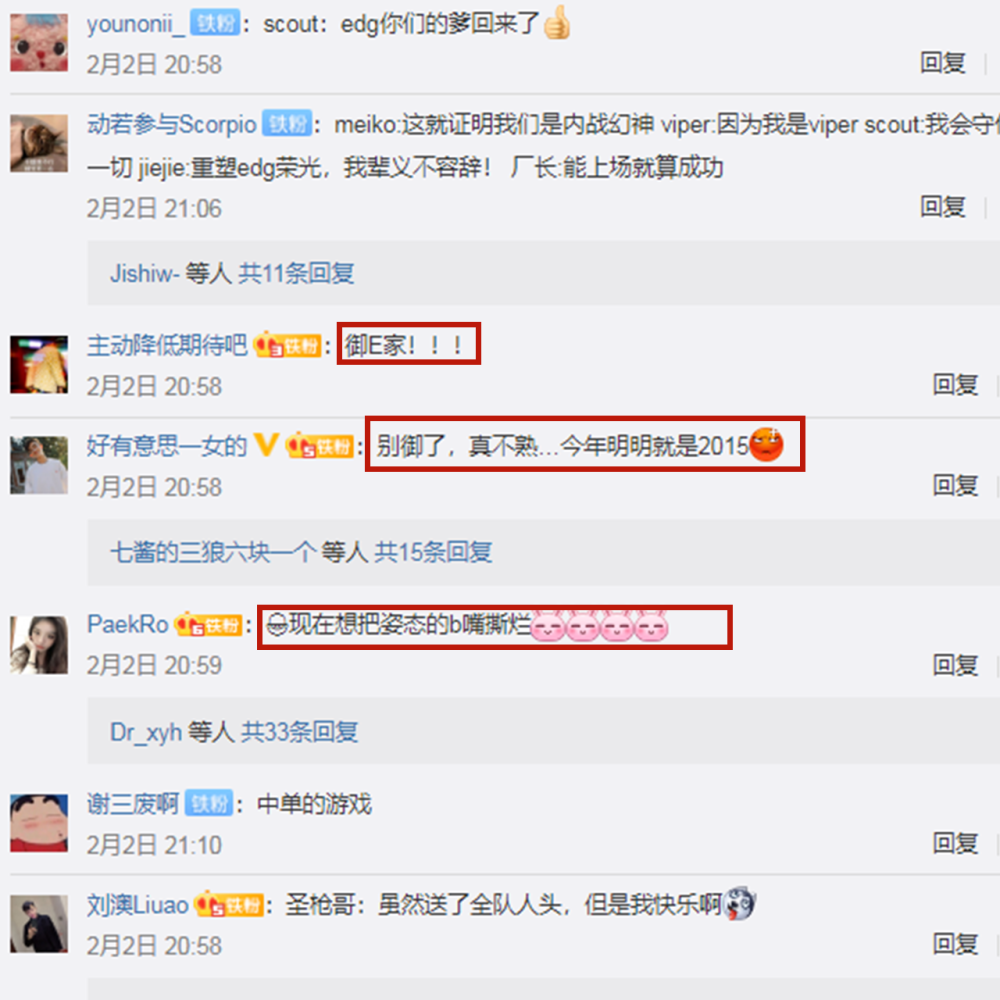The width and height of the screenshot is (1000, 1000).
Task: Click 好有意思一女的's gold 铁粉 badge
Action: 320,446
